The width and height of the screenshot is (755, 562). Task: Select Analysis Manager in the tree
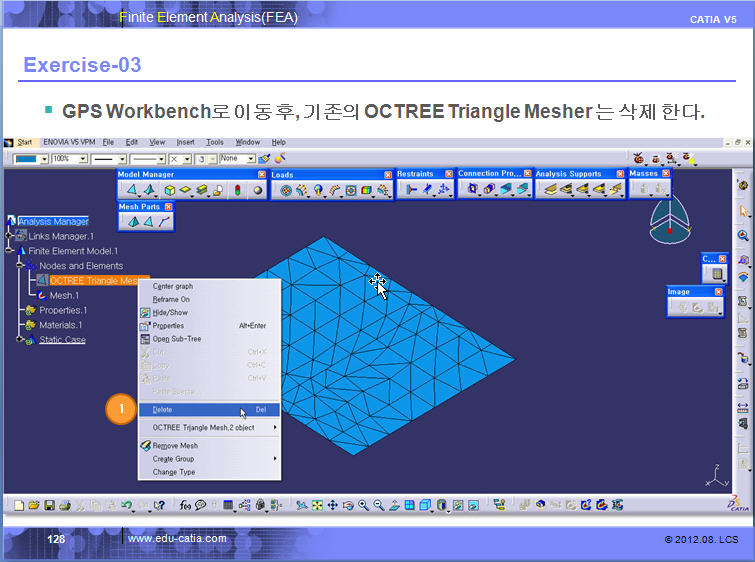(53, 221)
